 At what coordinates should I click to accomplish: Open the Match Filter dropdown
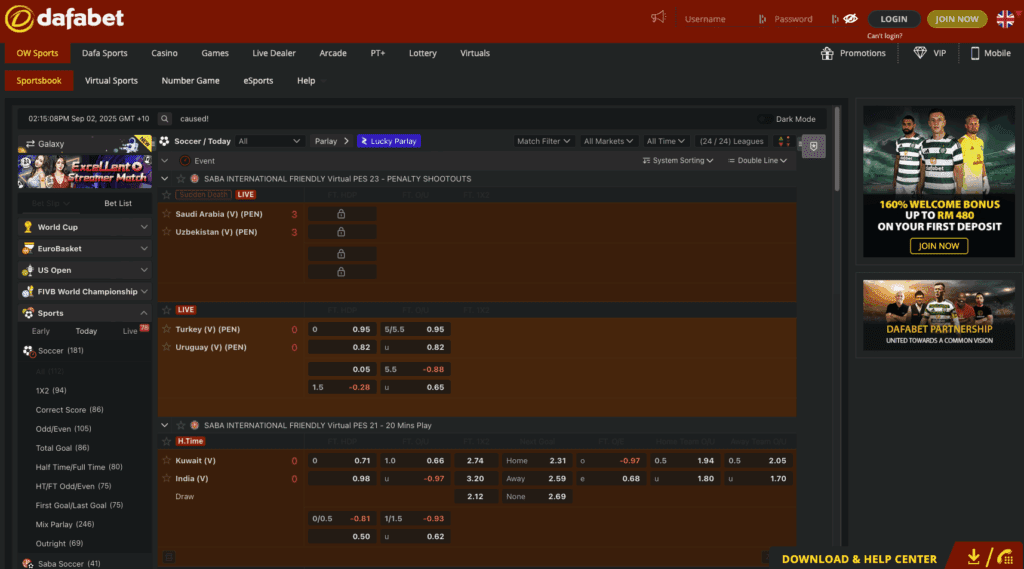pyautogui.click(x=543, y=141)
